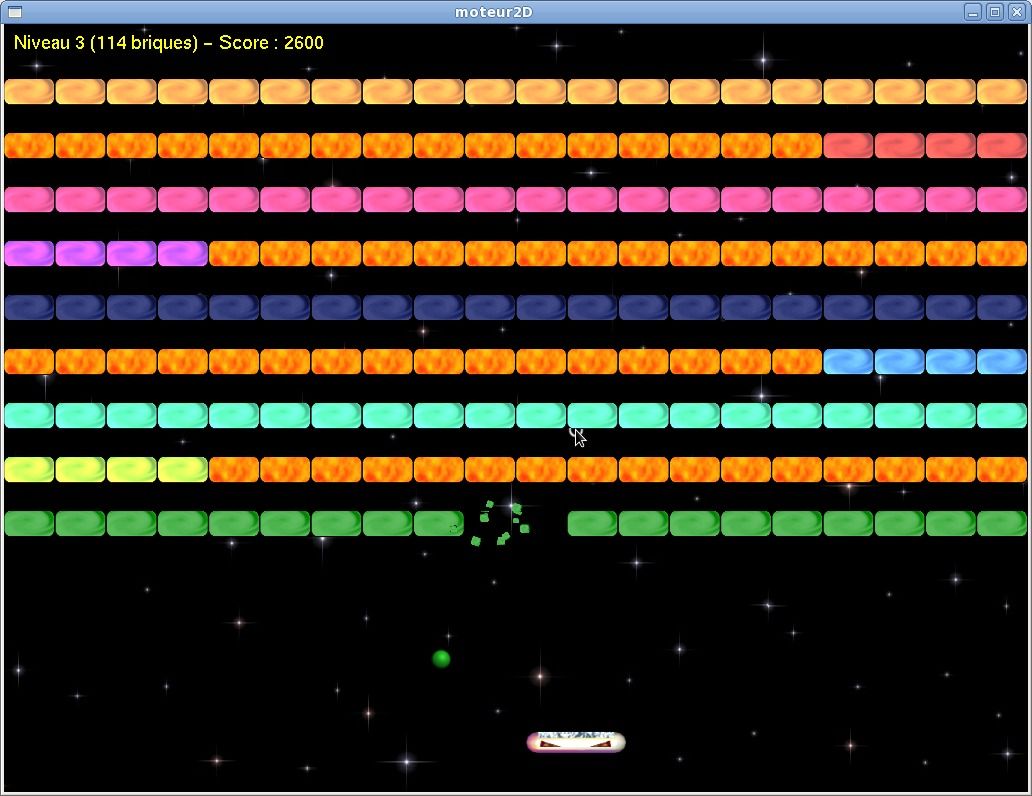Open the window menu icon in title bar
Viewport: 1032px width, 796px height.
(x=14, y=12)
